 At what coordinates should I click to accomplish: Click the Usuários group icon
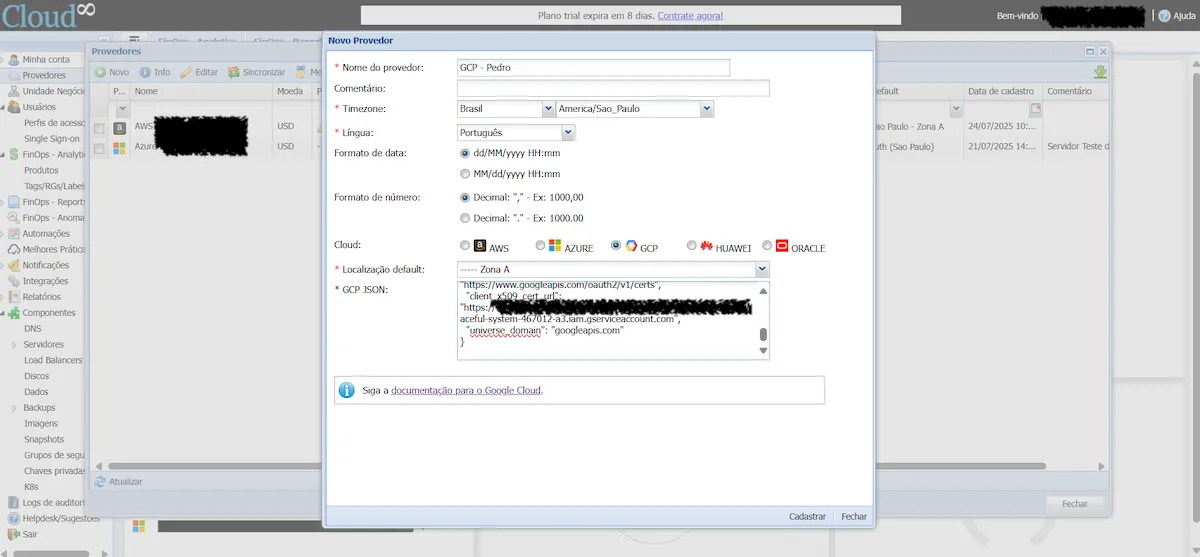[x=14, y=107]
